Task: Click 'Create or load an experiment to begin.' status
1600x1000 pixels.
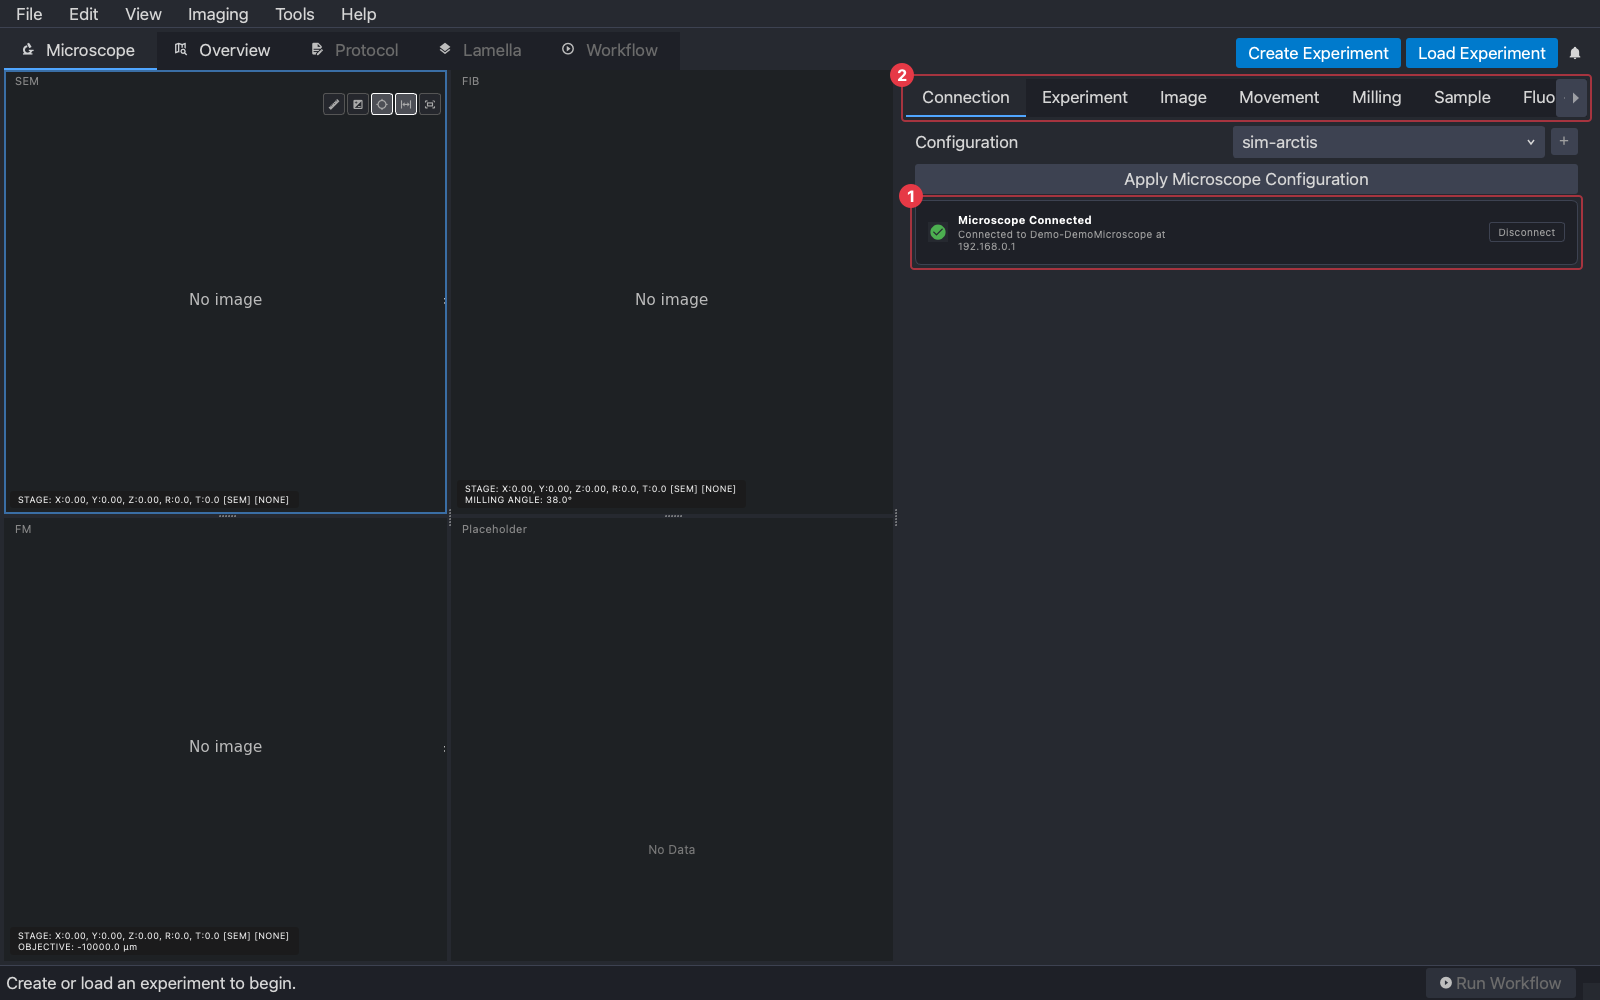Action: coord(151,983)
